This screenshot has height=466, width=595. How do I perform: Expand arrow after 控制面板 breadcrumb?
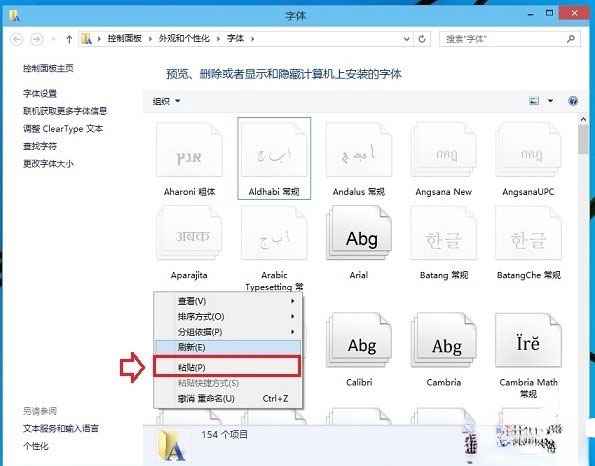point(150,39)
